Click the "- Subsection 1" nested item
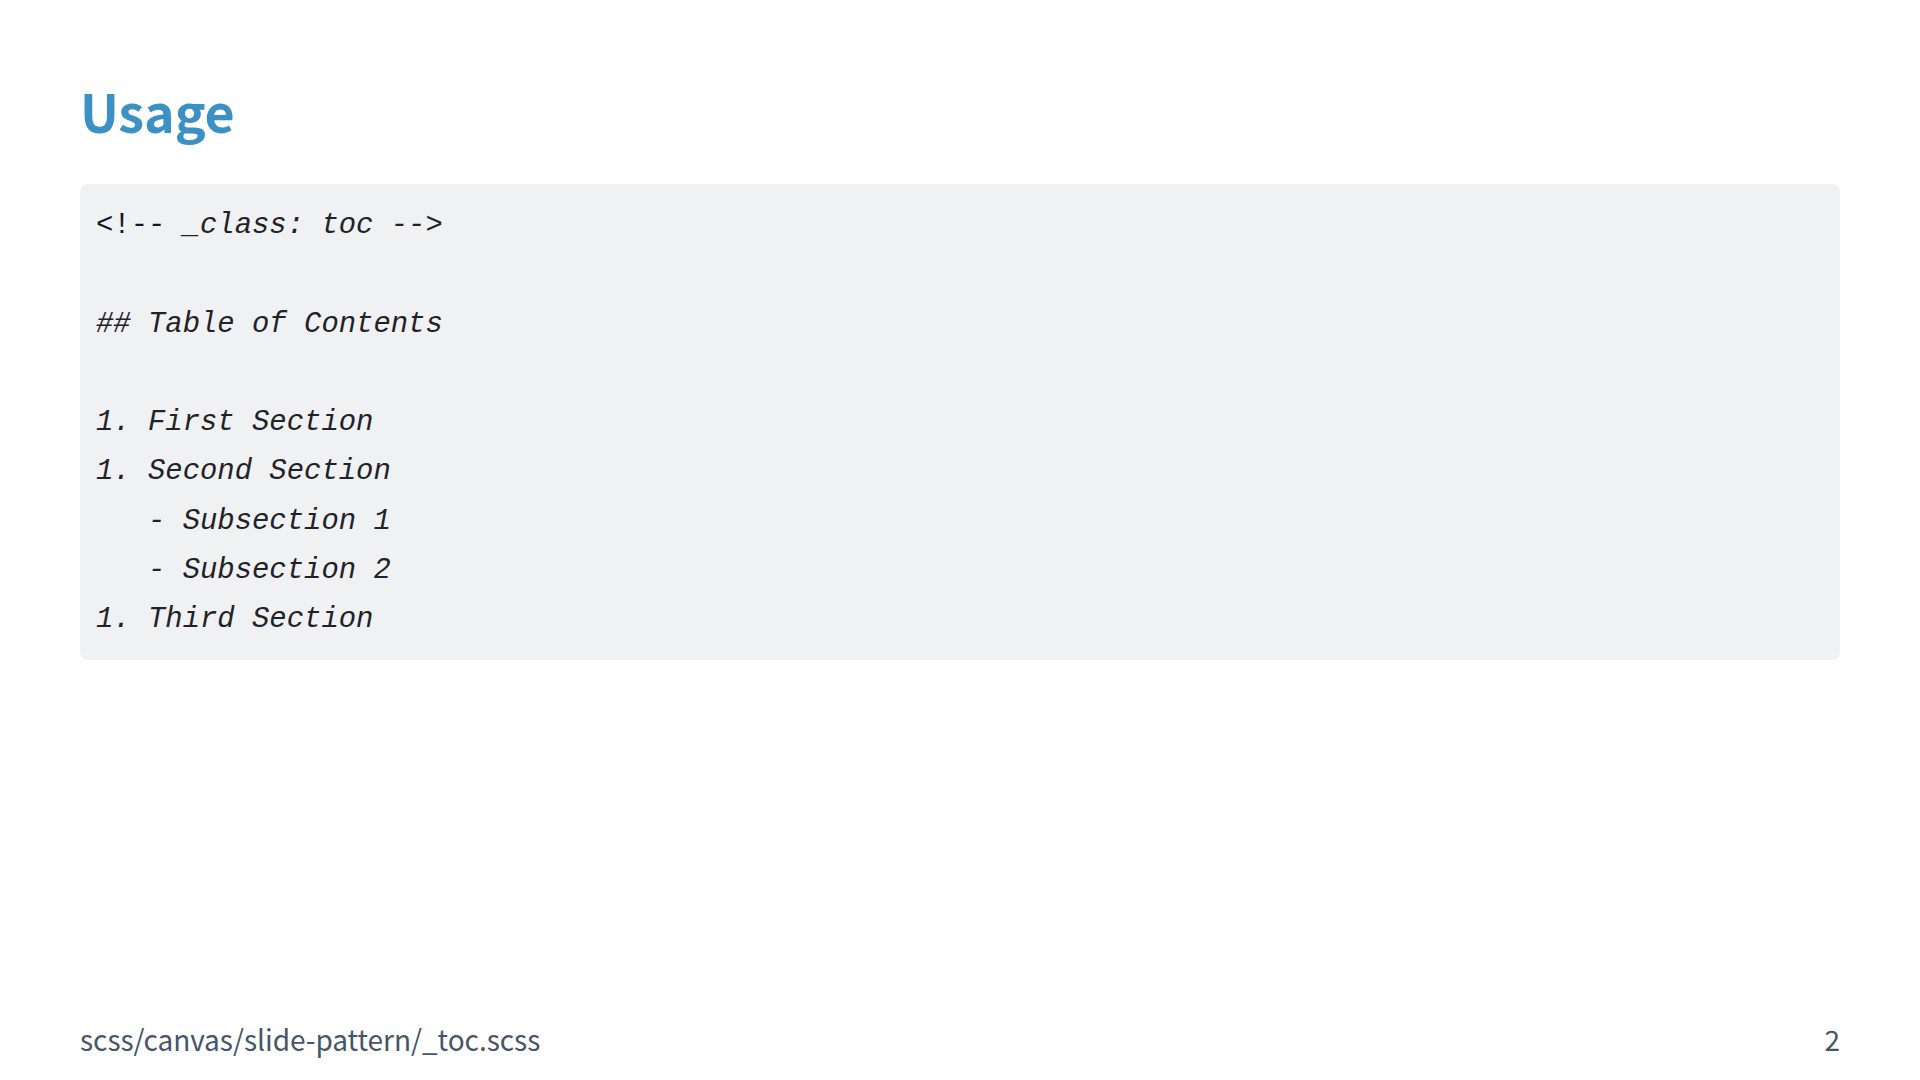This screenshot has width=1920, height=1080. click(x=269, y=520)
